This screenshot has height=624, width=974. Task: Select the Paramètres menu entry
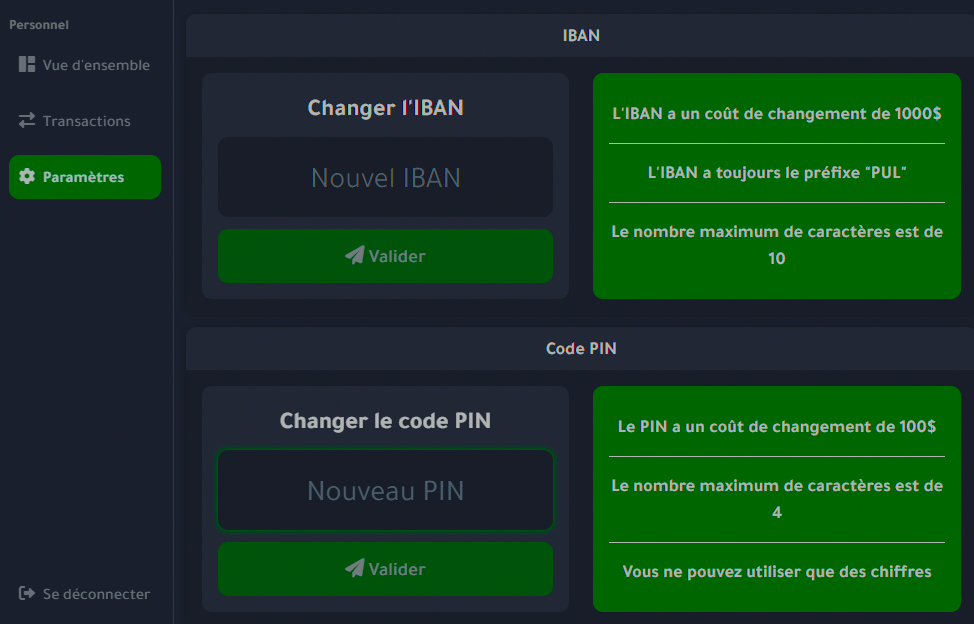pyautogui.click(x=84, y=177)
